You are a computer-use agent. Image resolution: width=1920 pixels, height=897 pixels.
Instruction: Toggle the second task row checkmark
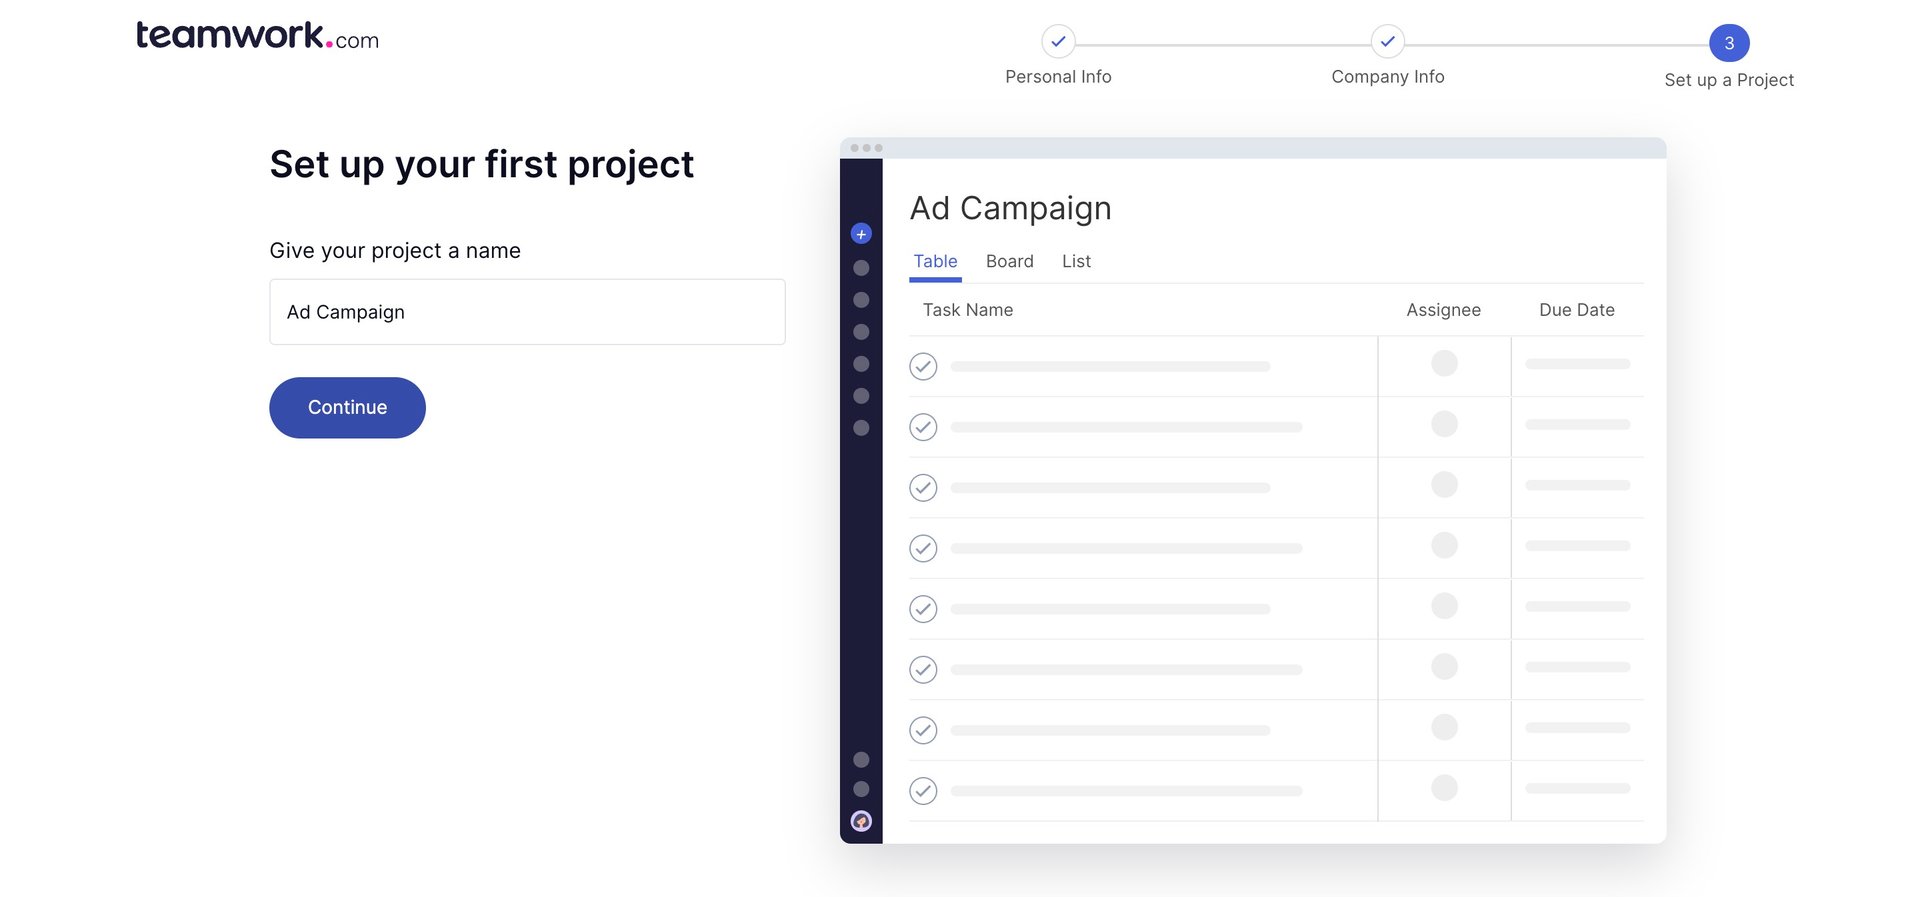coord(923,427)
